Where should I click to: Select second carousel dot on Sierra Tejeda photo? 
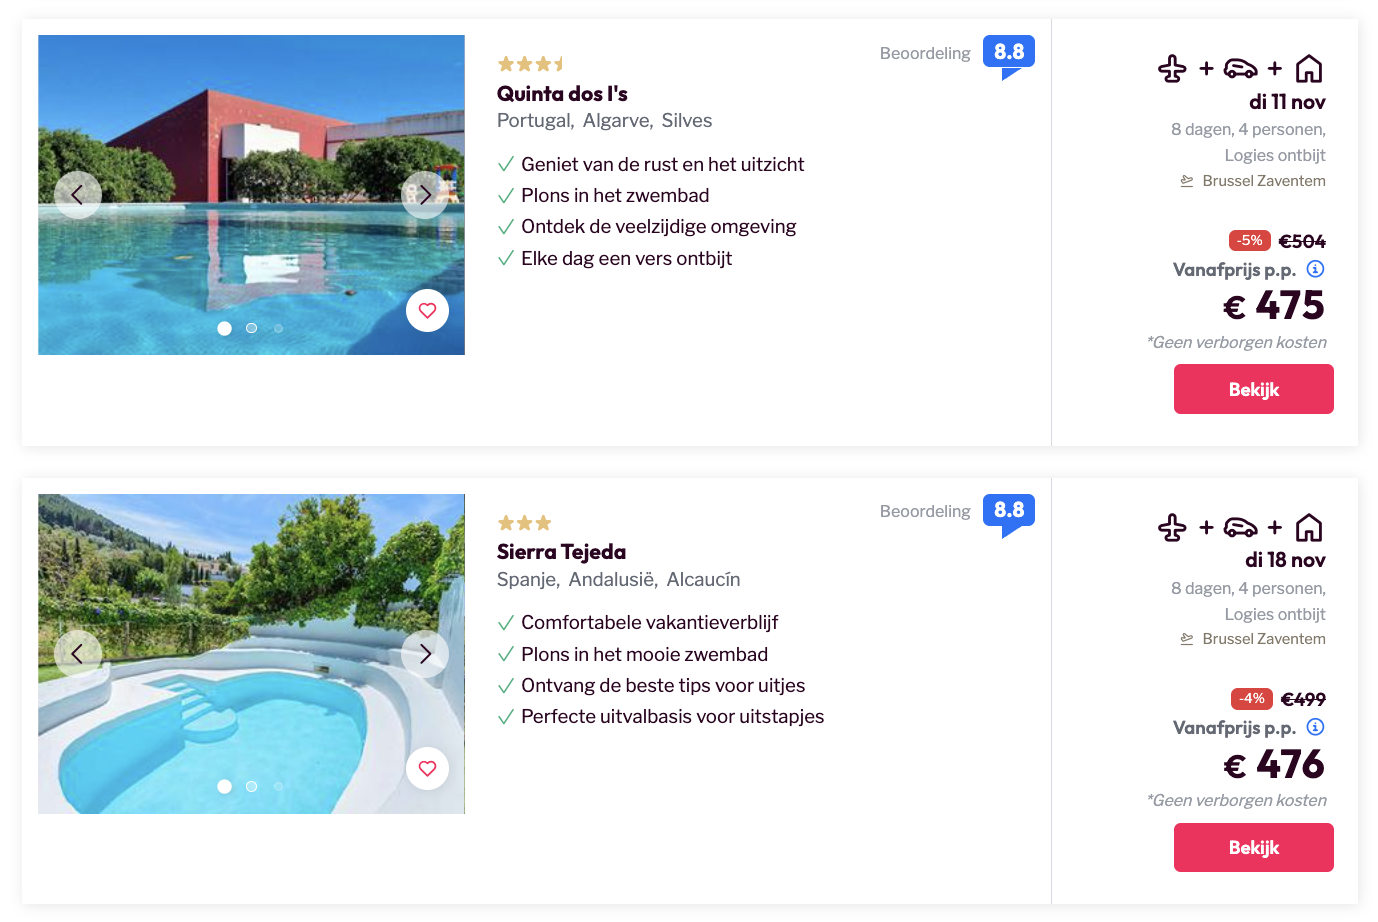click(x=252, y=786)
